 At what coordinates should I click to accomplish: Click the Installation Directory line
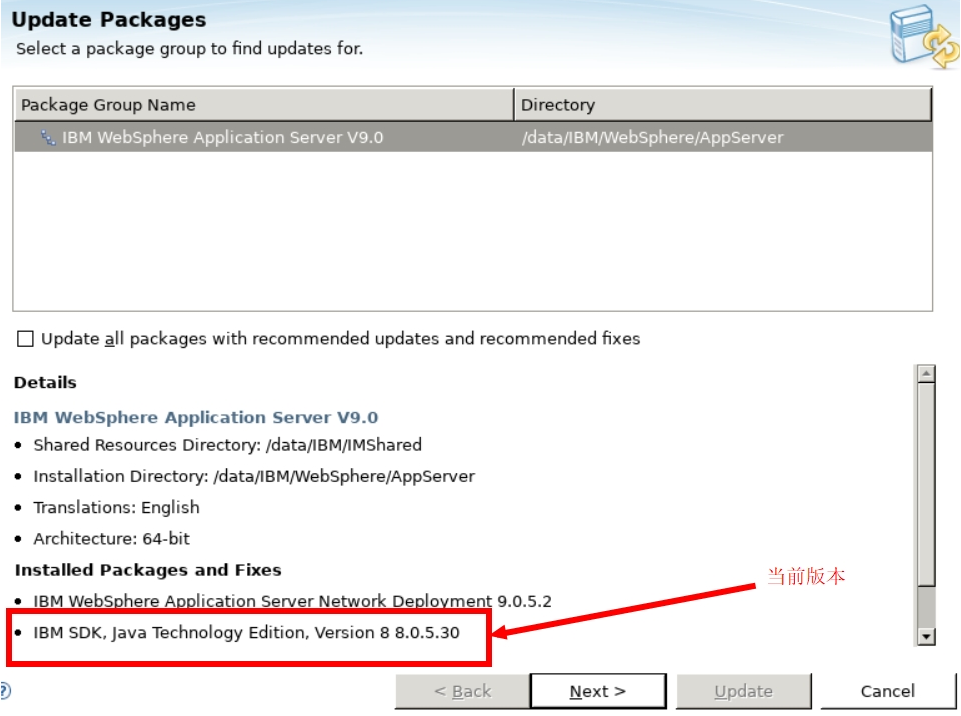(x=254, y=476)
